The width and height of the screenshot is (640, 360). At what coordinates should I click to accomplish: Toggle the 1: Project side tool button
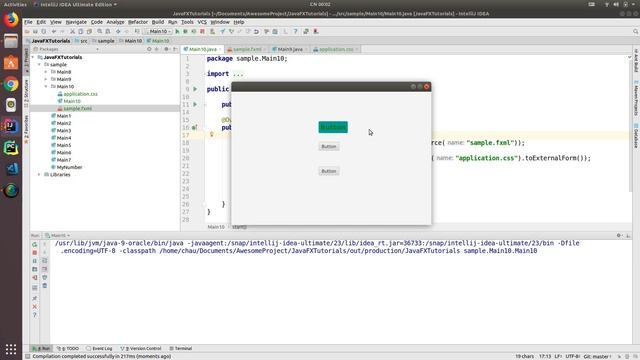pyautogui.click(x=27, y=60)
